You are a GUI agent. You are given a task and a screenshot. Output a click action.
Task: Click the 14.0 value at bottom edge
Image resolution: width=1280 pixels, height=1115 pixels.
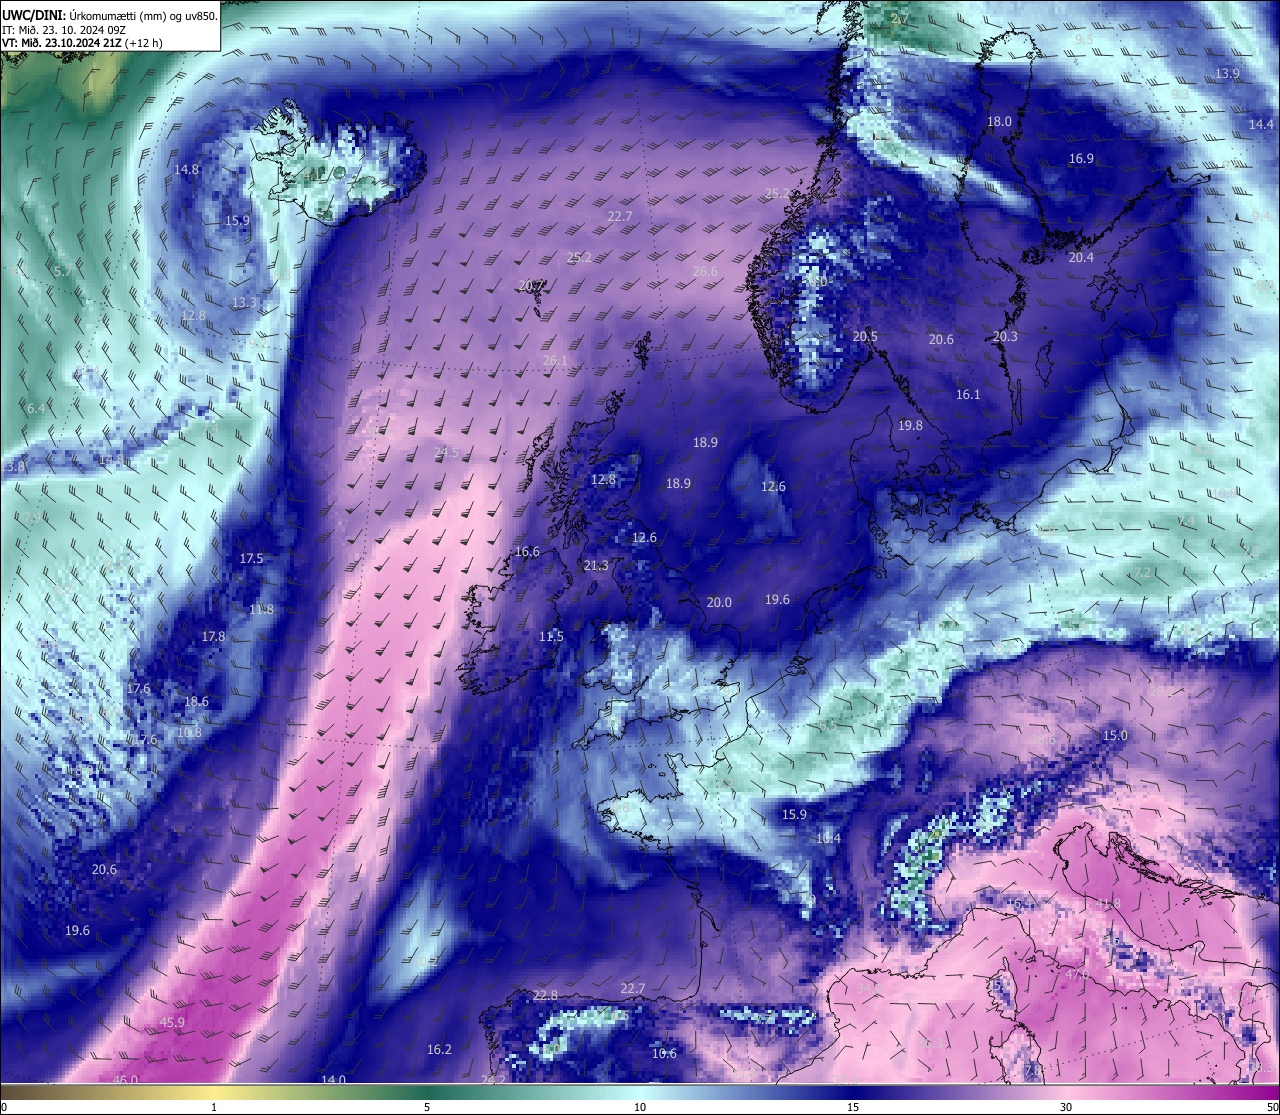(x=333, y=1080)
